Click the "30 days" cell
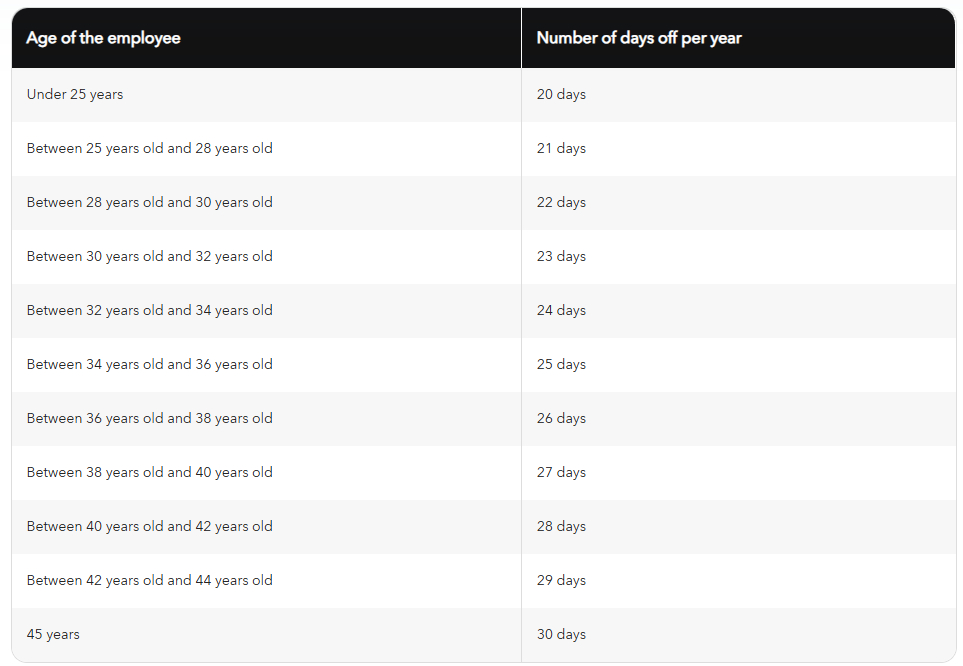 (x=561, y=634)
